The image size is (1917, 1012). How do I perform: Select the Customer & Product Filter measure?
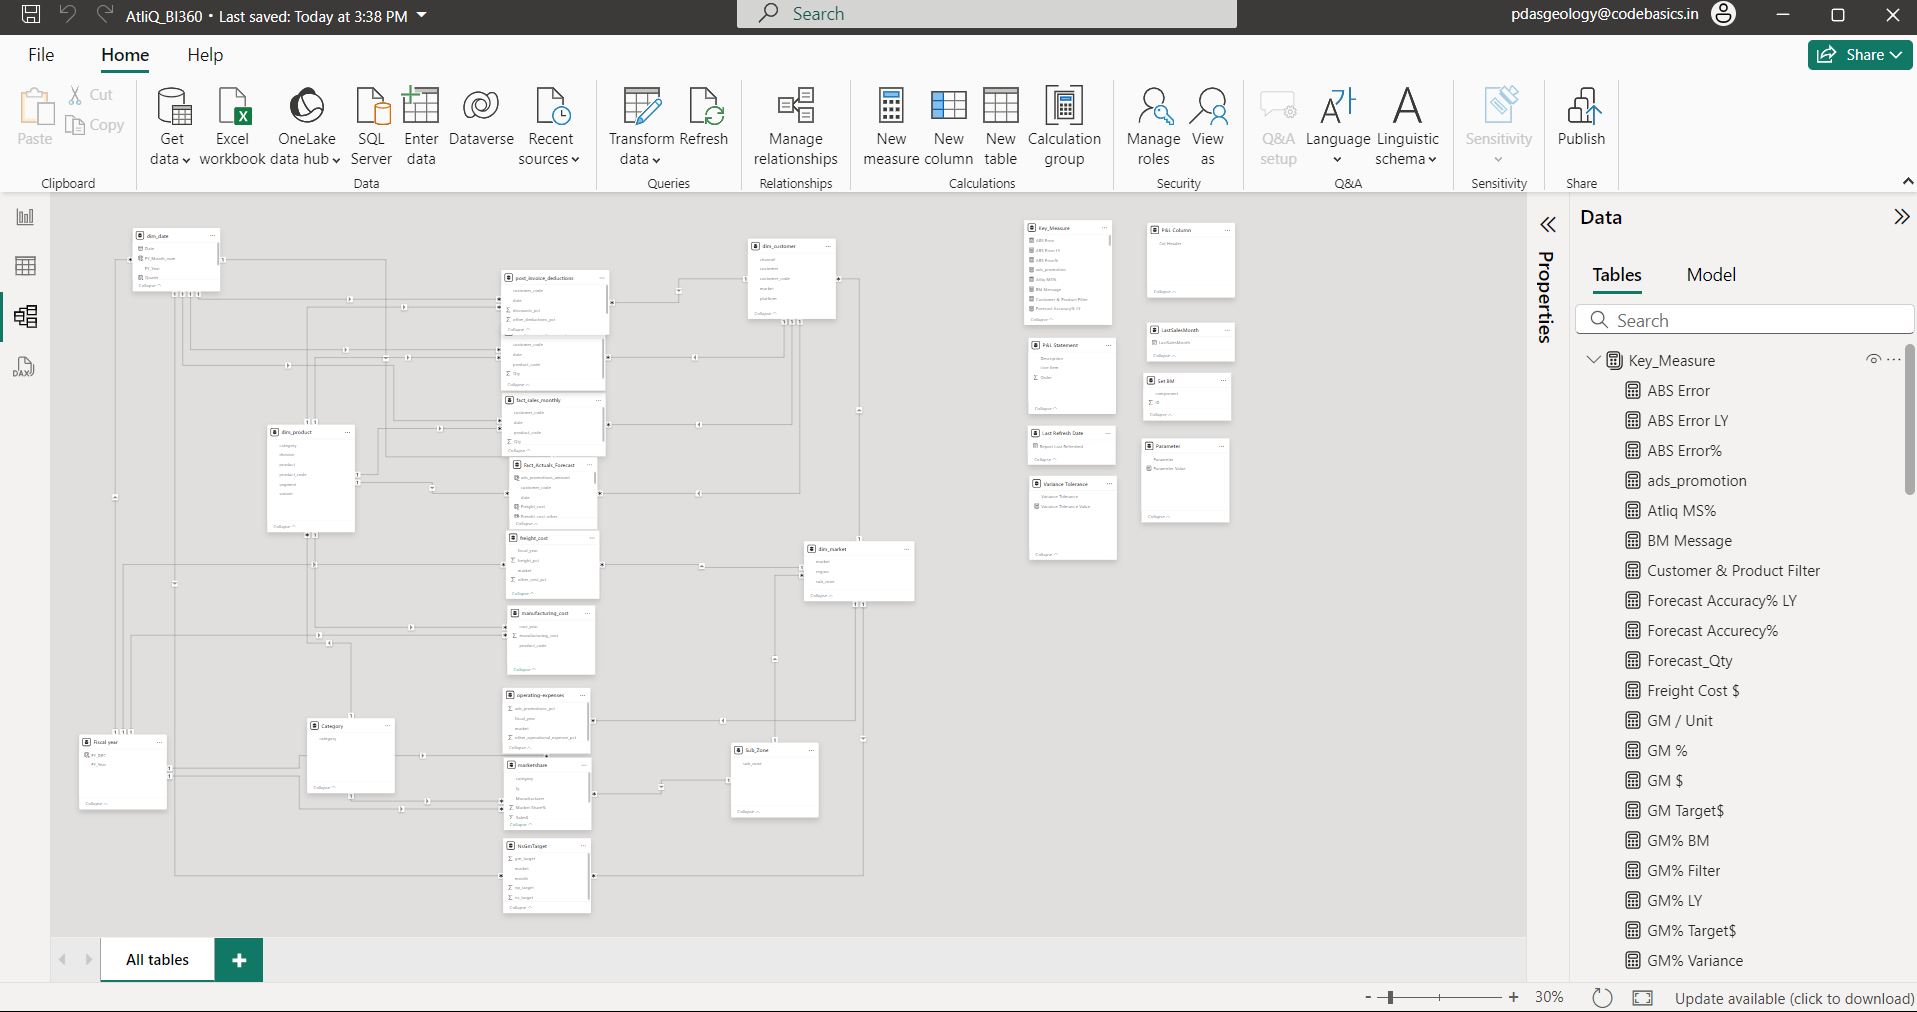(1733, 571)
